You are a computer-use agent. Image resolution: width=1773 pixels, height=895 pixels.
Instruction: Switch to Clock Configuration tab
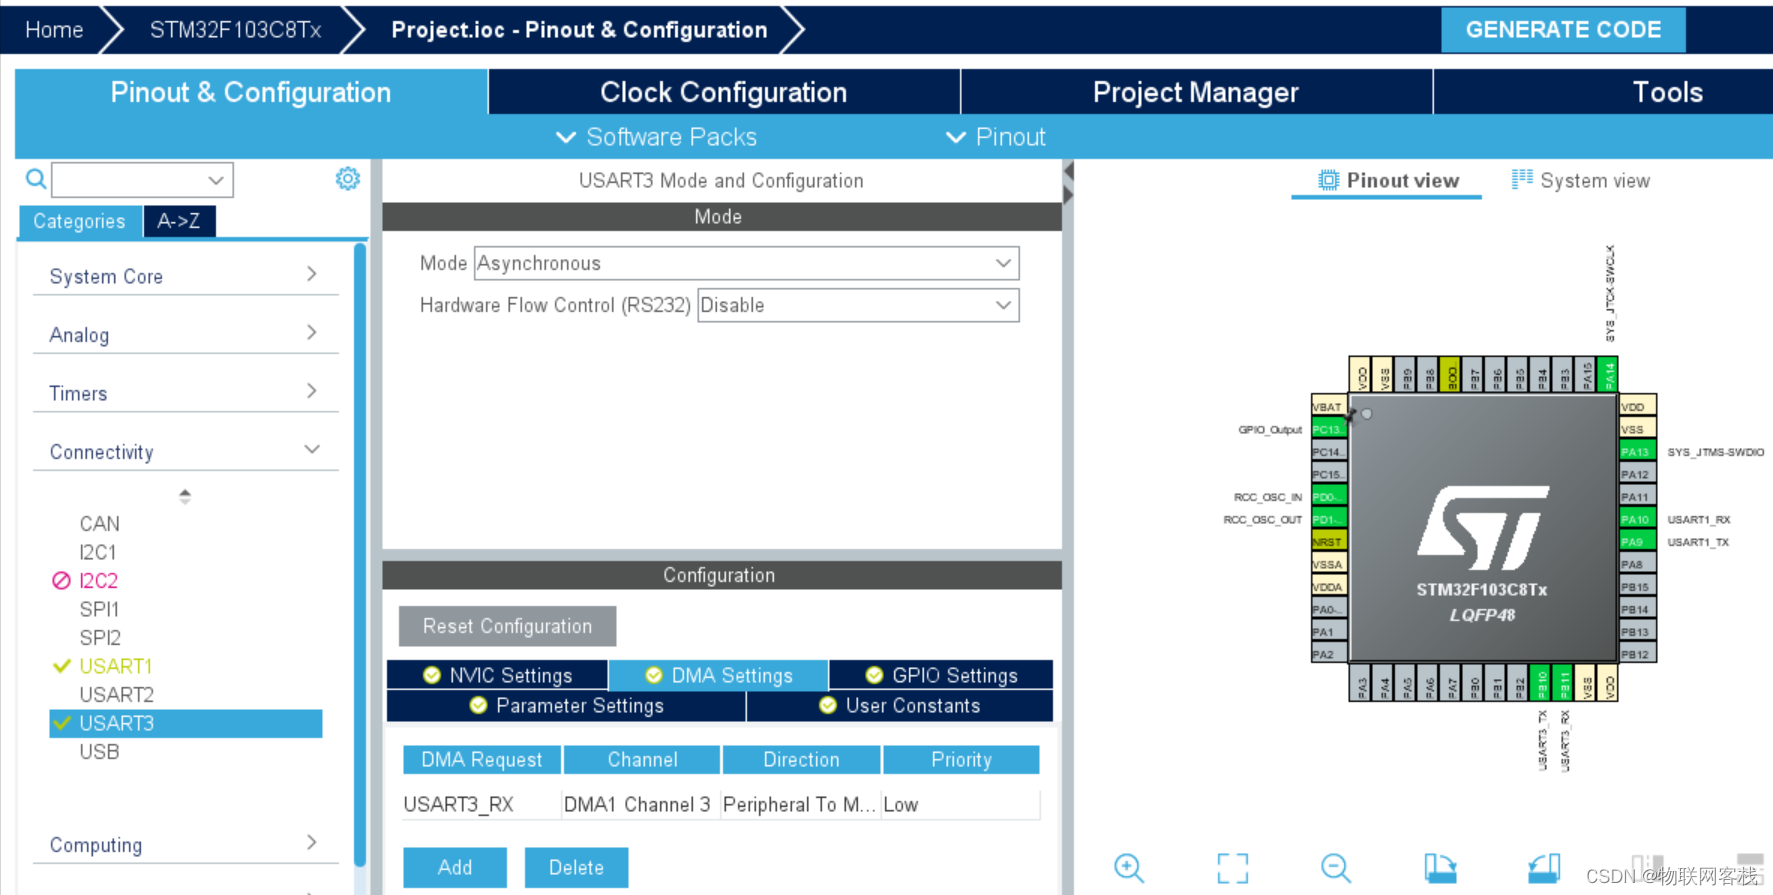coord(724,92)
